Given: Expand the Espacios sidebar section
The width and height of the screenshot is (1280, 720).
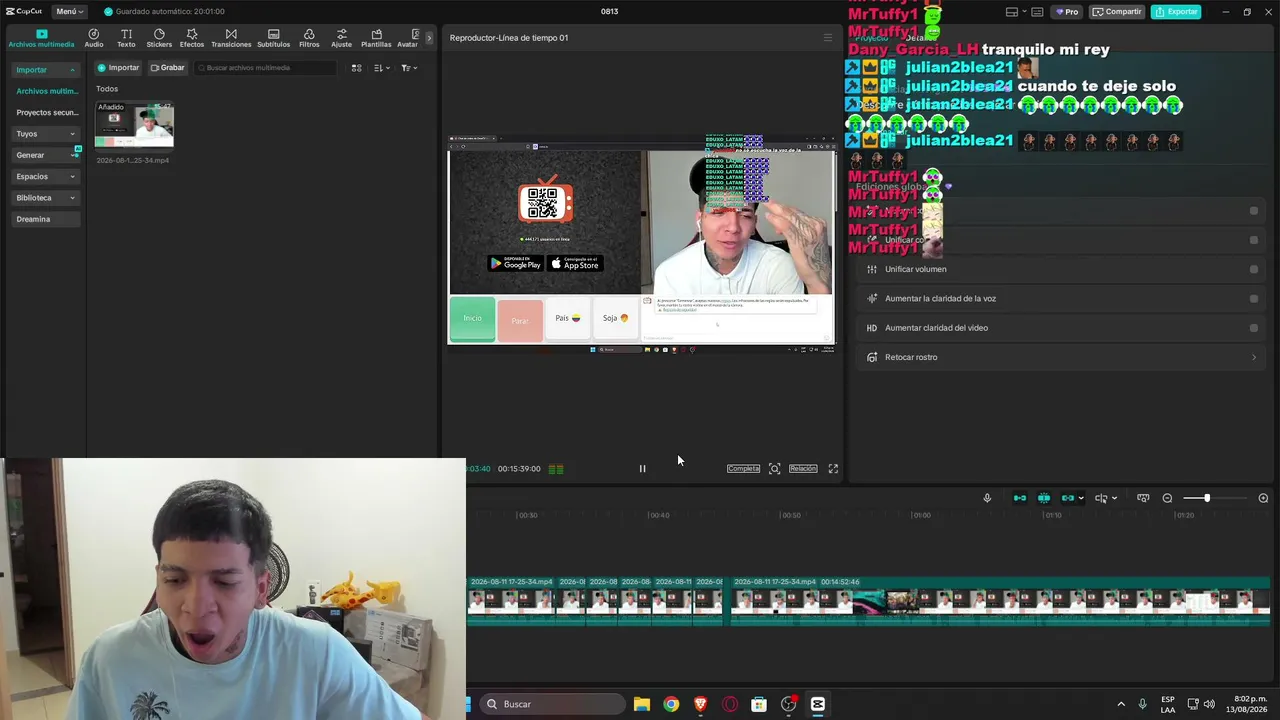Looking at the screenshot, I should (x=46, y=176).
